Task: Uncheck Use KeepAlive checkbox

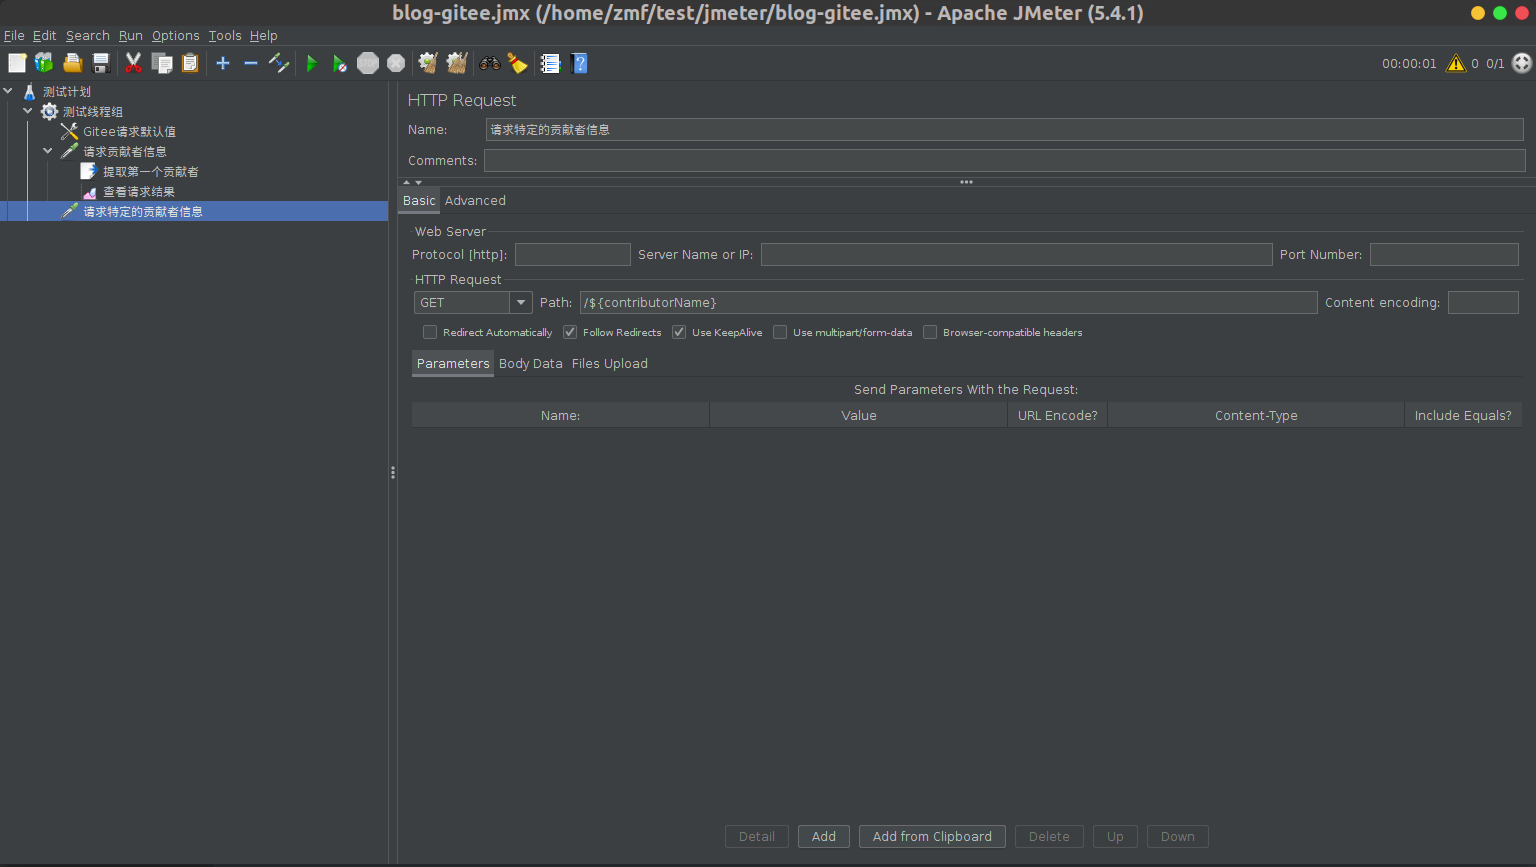Action: tap(679, 332)
